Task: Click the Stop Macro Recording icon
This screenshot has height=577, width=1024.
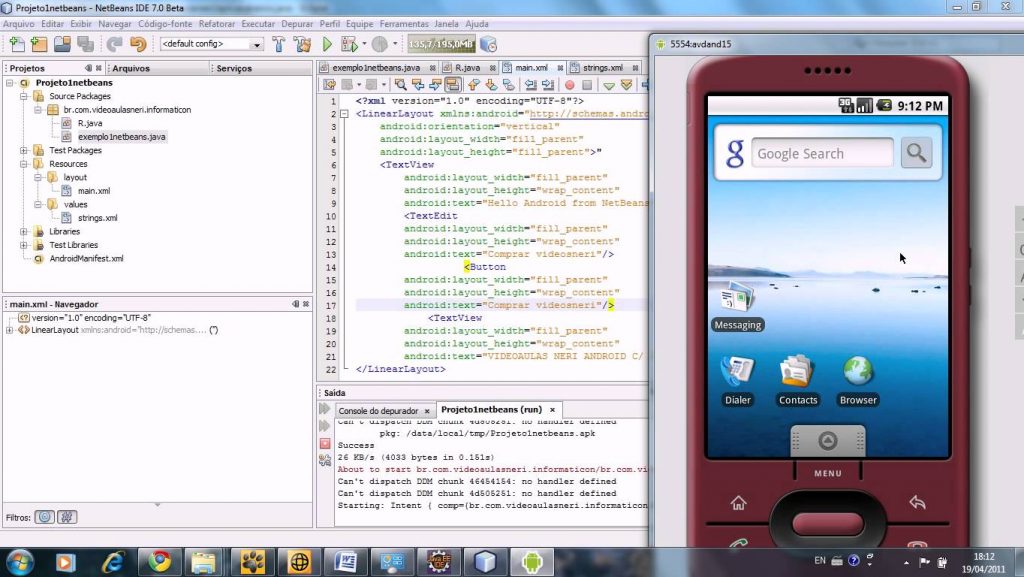Action: [587, 85]
